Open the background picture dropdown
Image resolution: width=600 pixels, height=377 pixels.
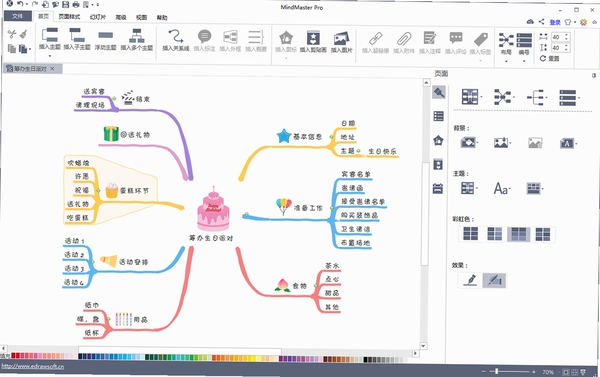pos(502,143)
